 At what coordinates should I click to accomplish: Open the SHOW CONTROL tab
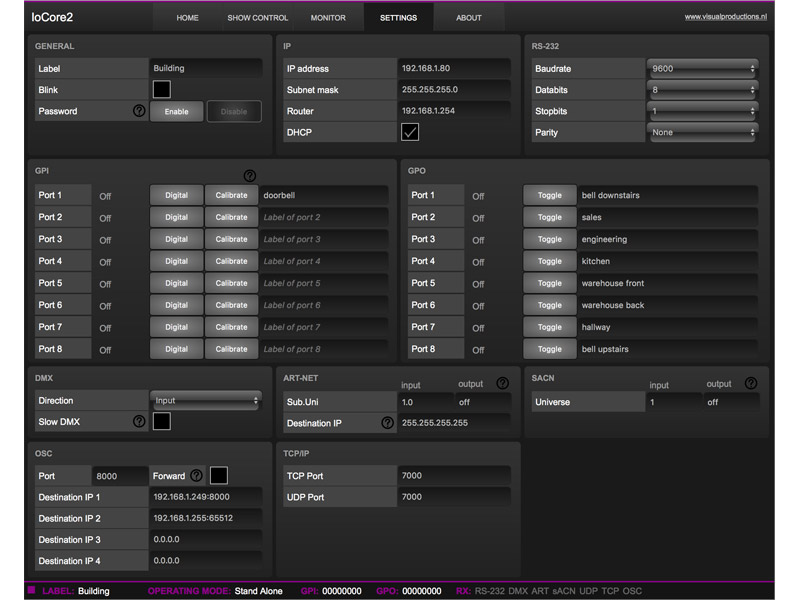(x=258, y=17)
